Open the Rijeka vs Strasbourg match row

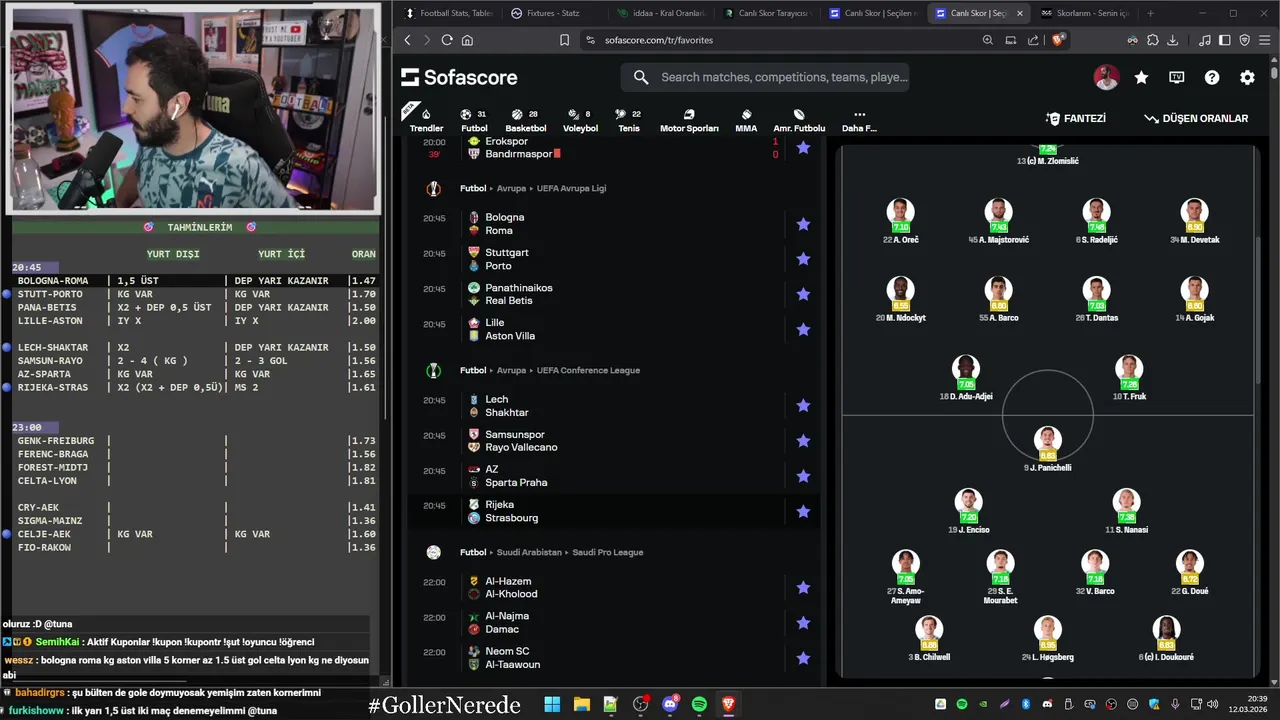[614, 511]
